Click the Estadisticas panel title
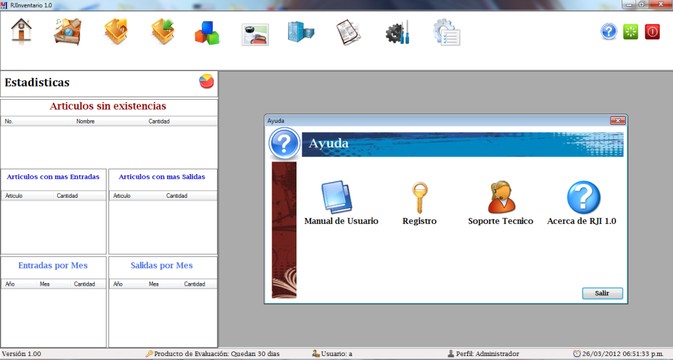Screen dimensions: 673x360 tap(37, 82)
